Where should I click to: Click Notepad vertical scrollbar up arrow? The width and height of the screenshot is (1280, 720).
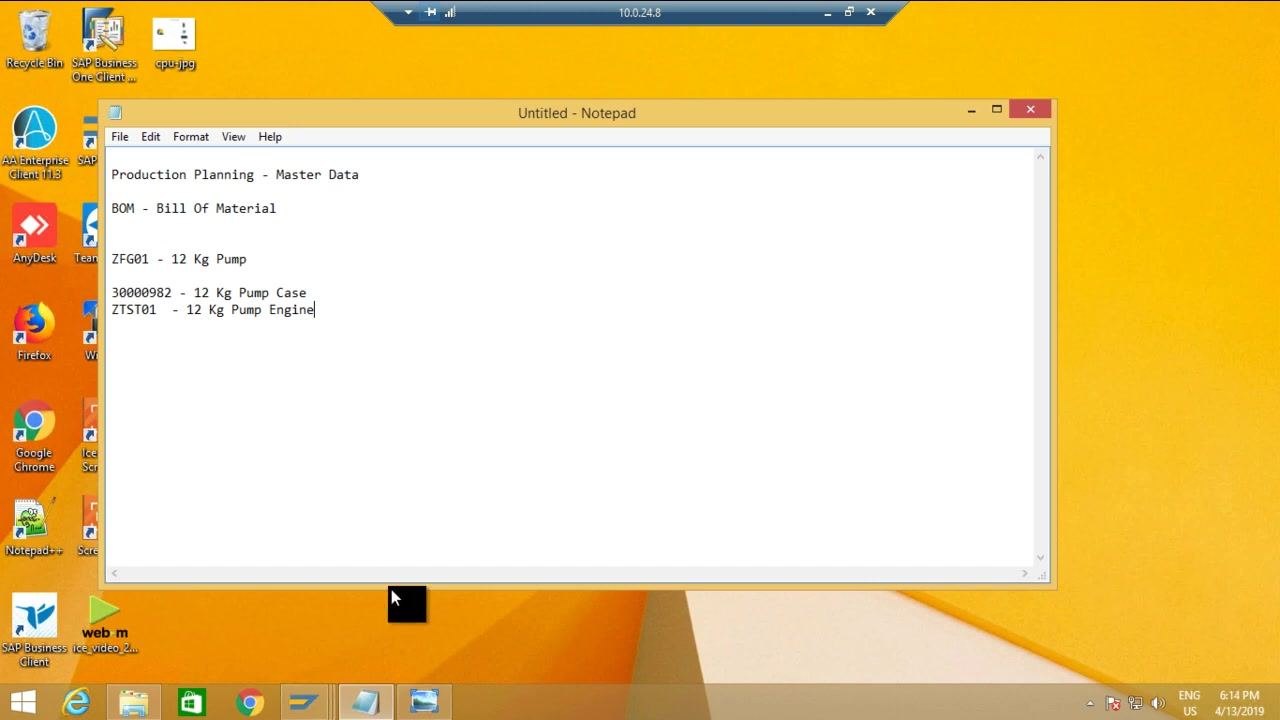1041,157
